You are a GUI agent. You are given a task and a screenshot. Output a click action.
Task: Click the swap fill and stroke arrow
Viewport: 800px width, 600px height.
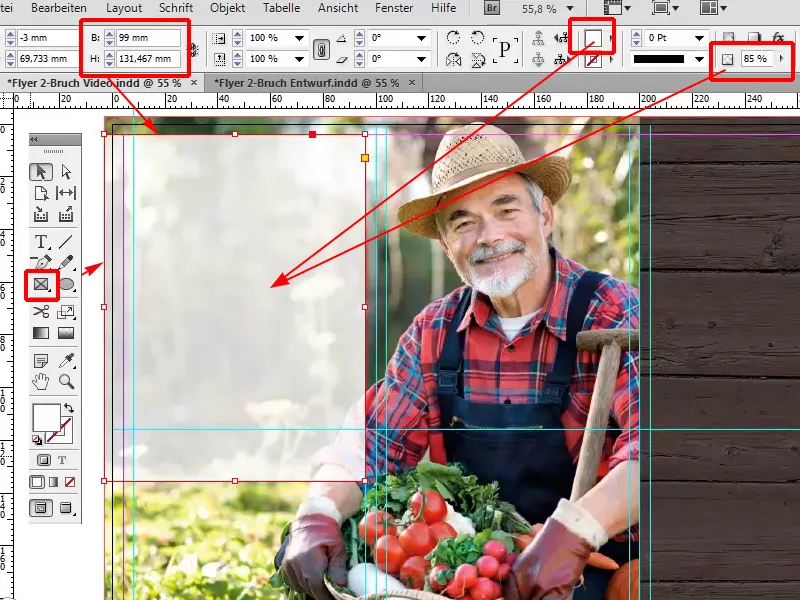[68, 408]
